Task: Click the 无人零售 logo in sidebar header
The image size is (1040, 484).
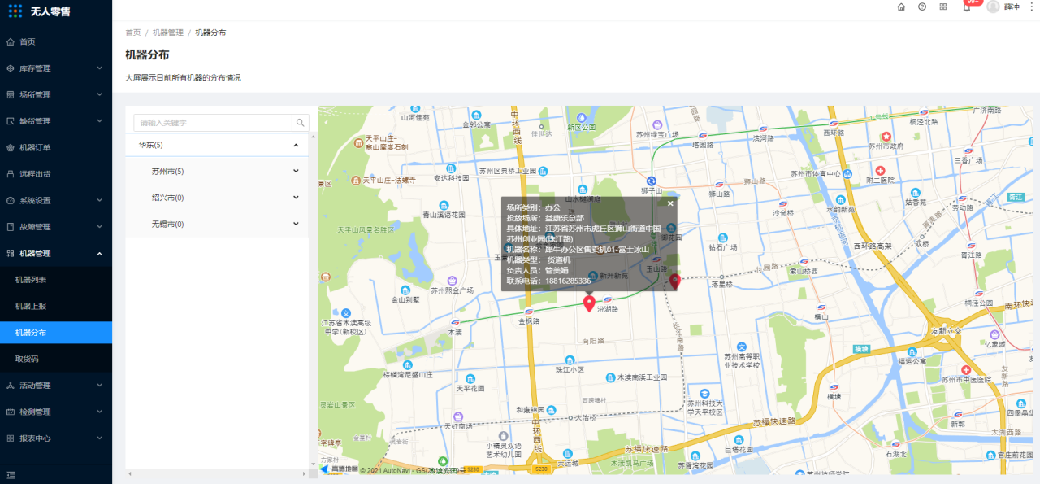Action: click(x=39, y=11)
